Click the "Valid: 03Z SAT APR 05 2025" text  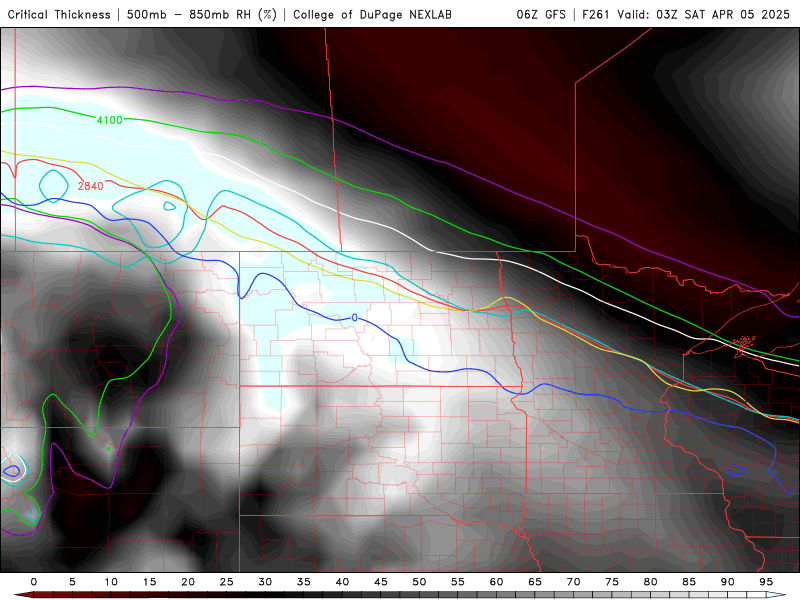704,14
